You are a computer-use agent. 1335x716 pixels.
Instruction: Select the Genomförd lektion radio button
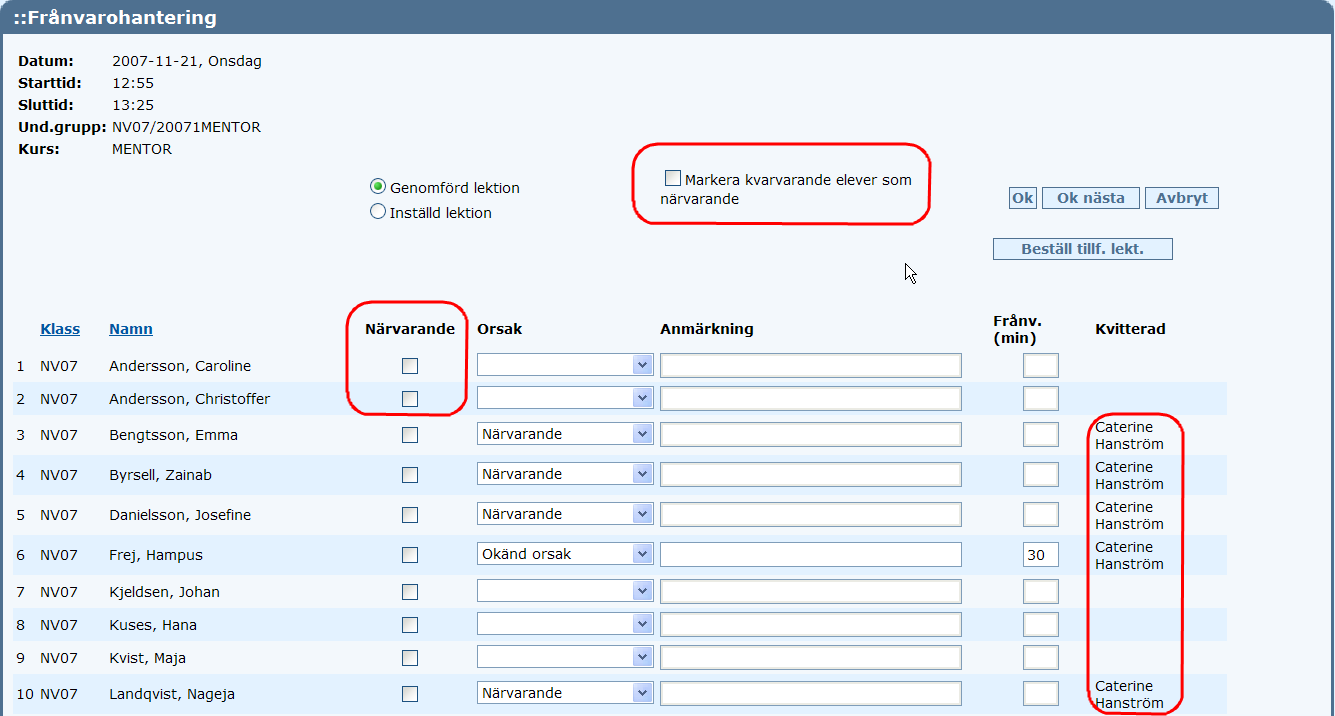point(378,187)
